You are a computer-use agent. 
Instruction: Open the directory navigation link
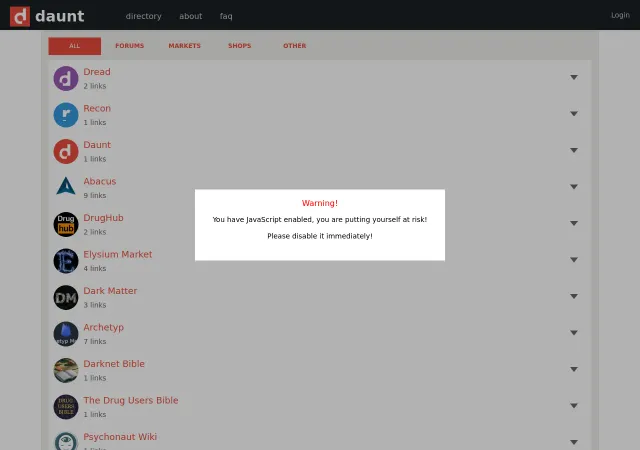coord(144,16)
